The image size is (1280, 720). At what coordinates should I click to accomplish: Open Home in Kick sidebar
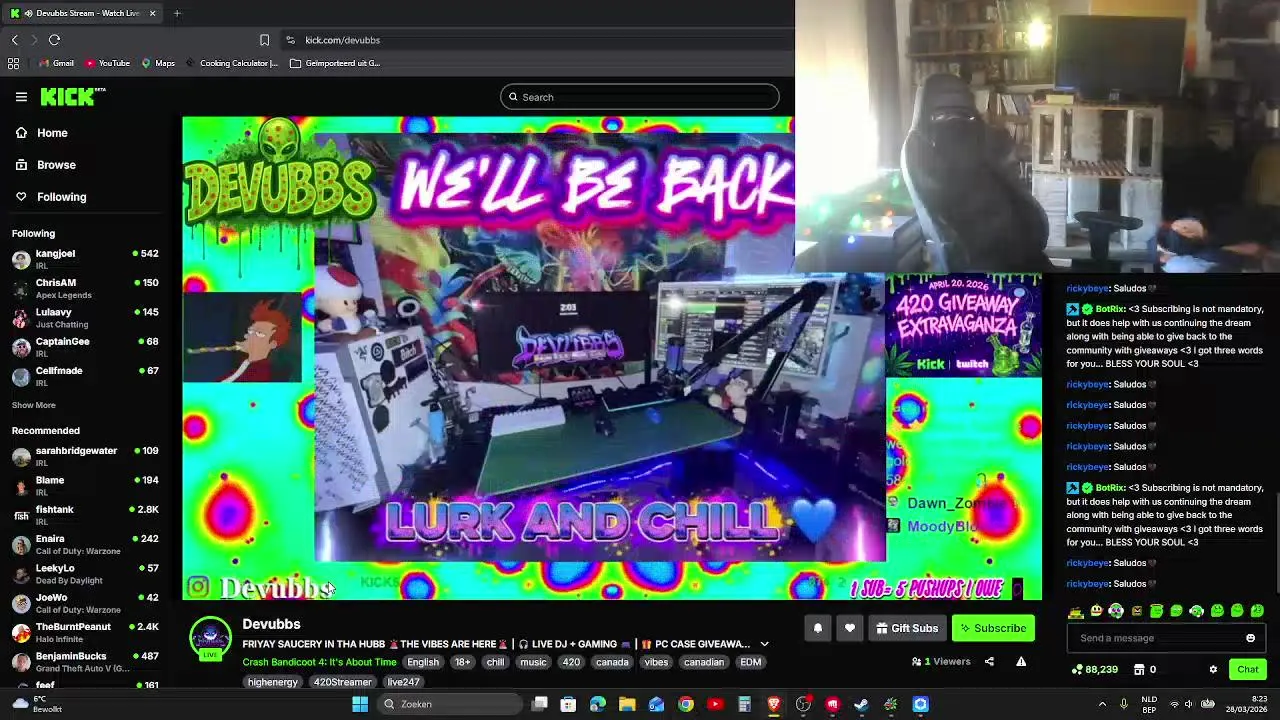42,133
